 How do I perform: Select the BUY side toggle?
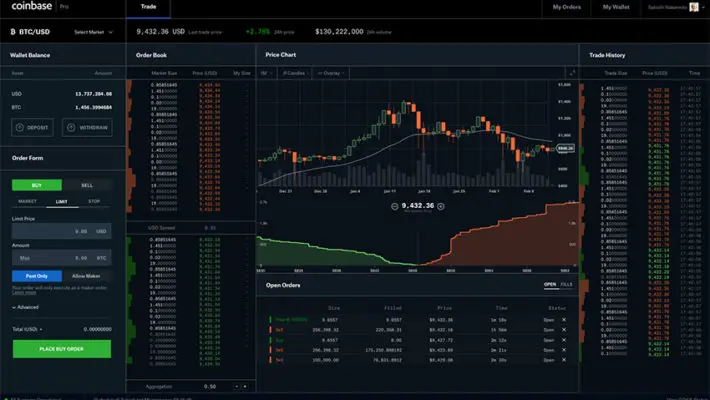coord(37,185)
